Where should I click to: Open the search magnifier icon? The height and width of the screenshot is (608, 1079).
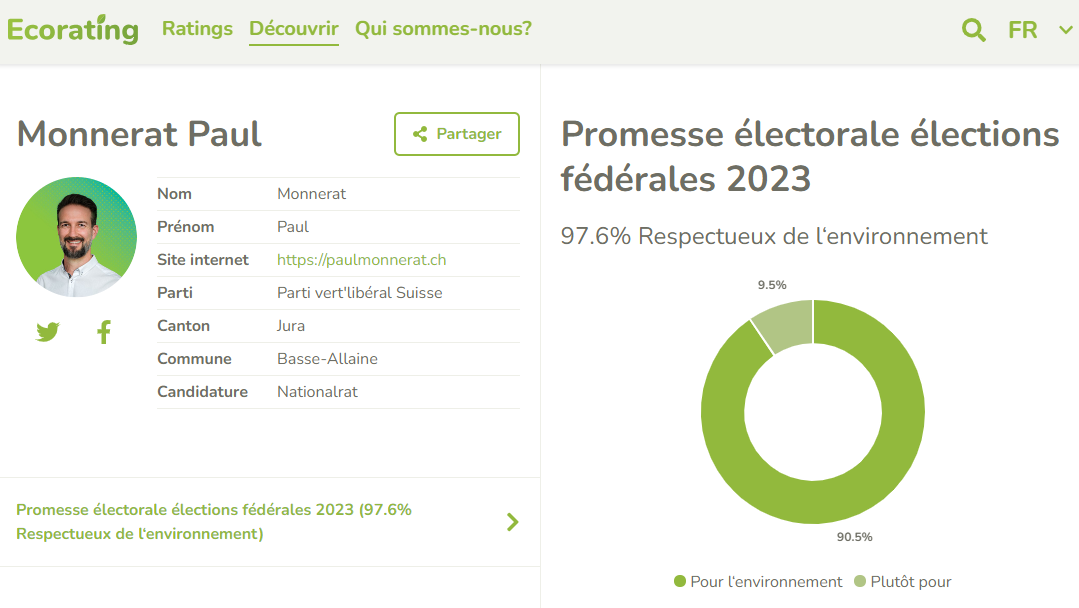tap(973, 30)
